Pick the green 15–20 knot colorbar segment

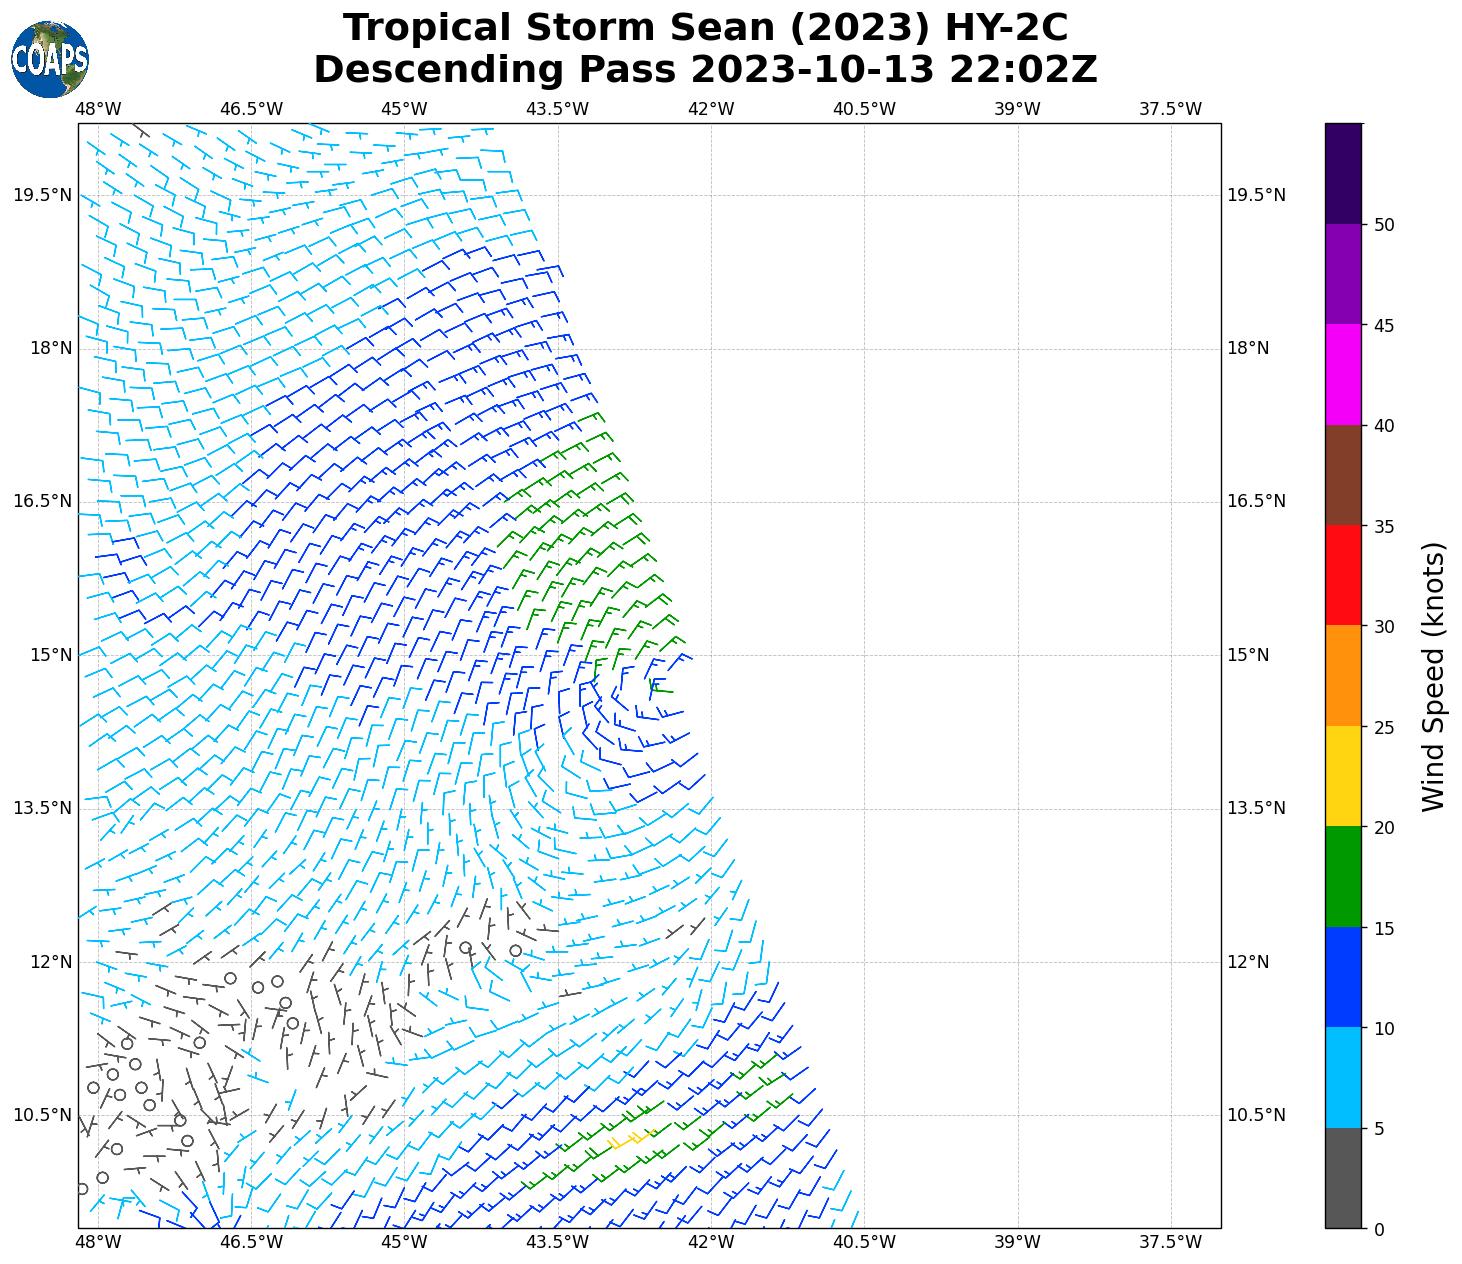1342,876
